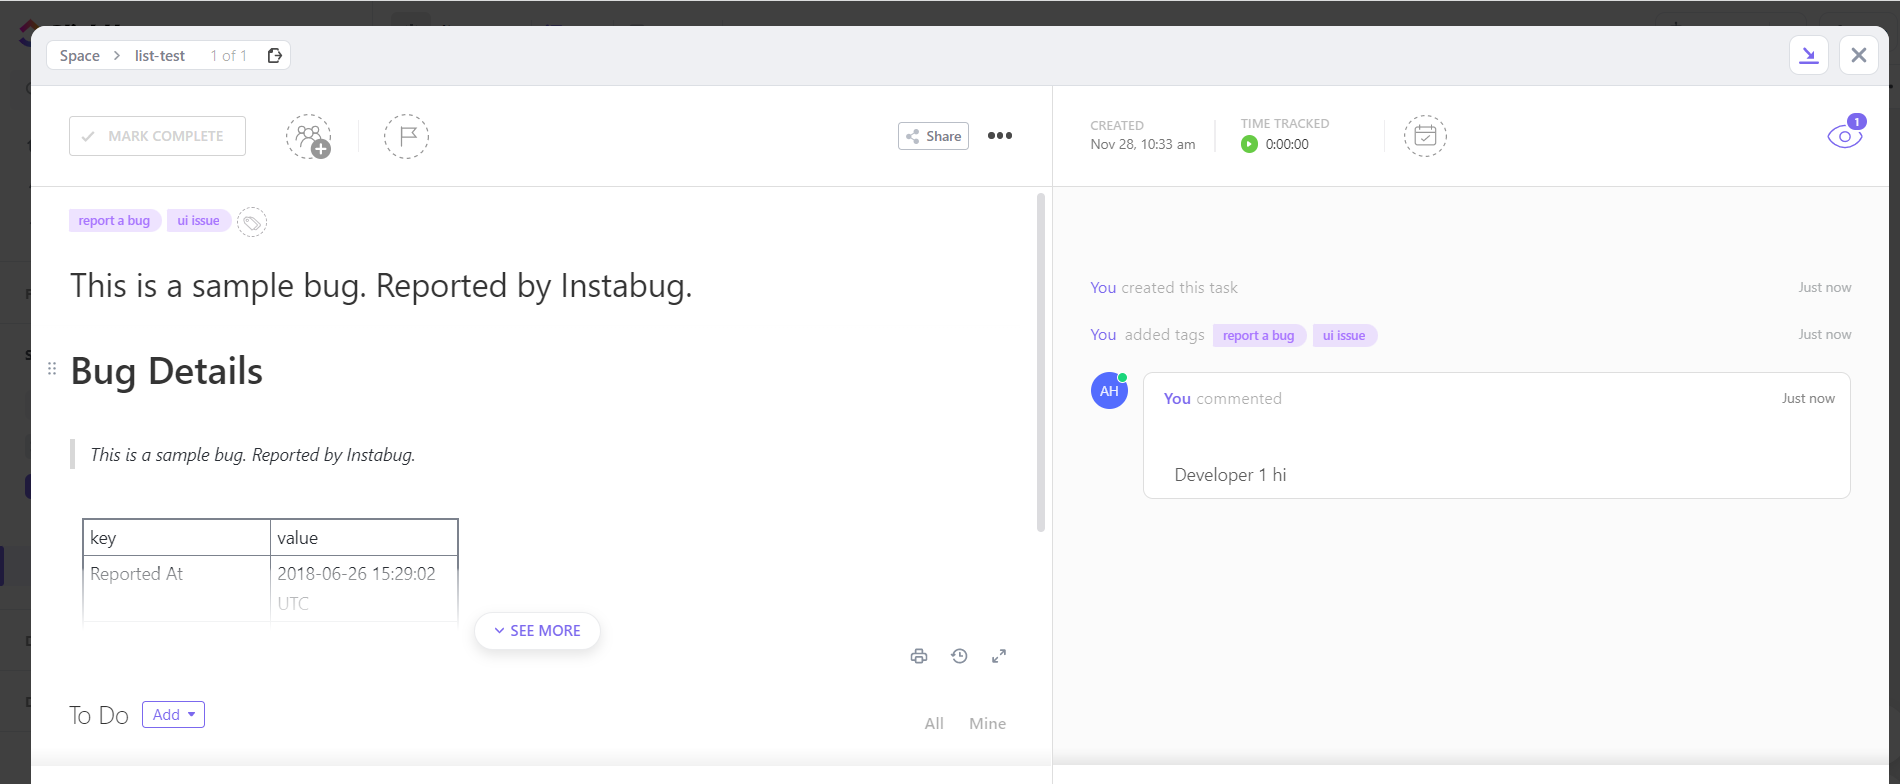Set the due date with the calendar icon
Viewport: 1900px width, 784px height.
click(1425, 136)
